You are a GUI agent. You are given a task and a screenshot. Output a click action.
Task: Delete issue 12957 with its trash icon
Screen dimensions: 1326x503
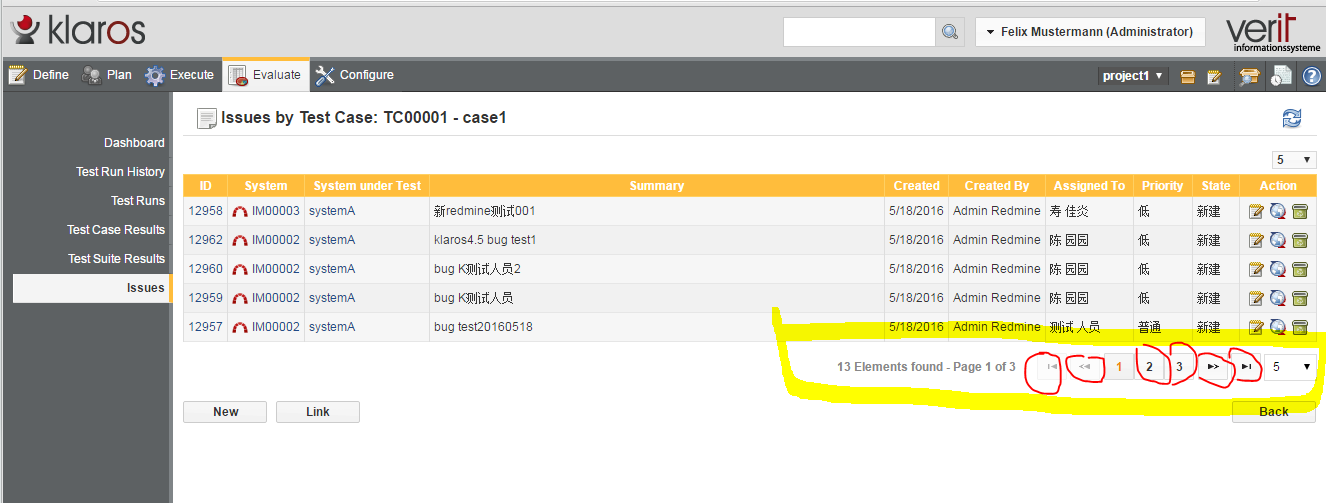coord(1300,327)
